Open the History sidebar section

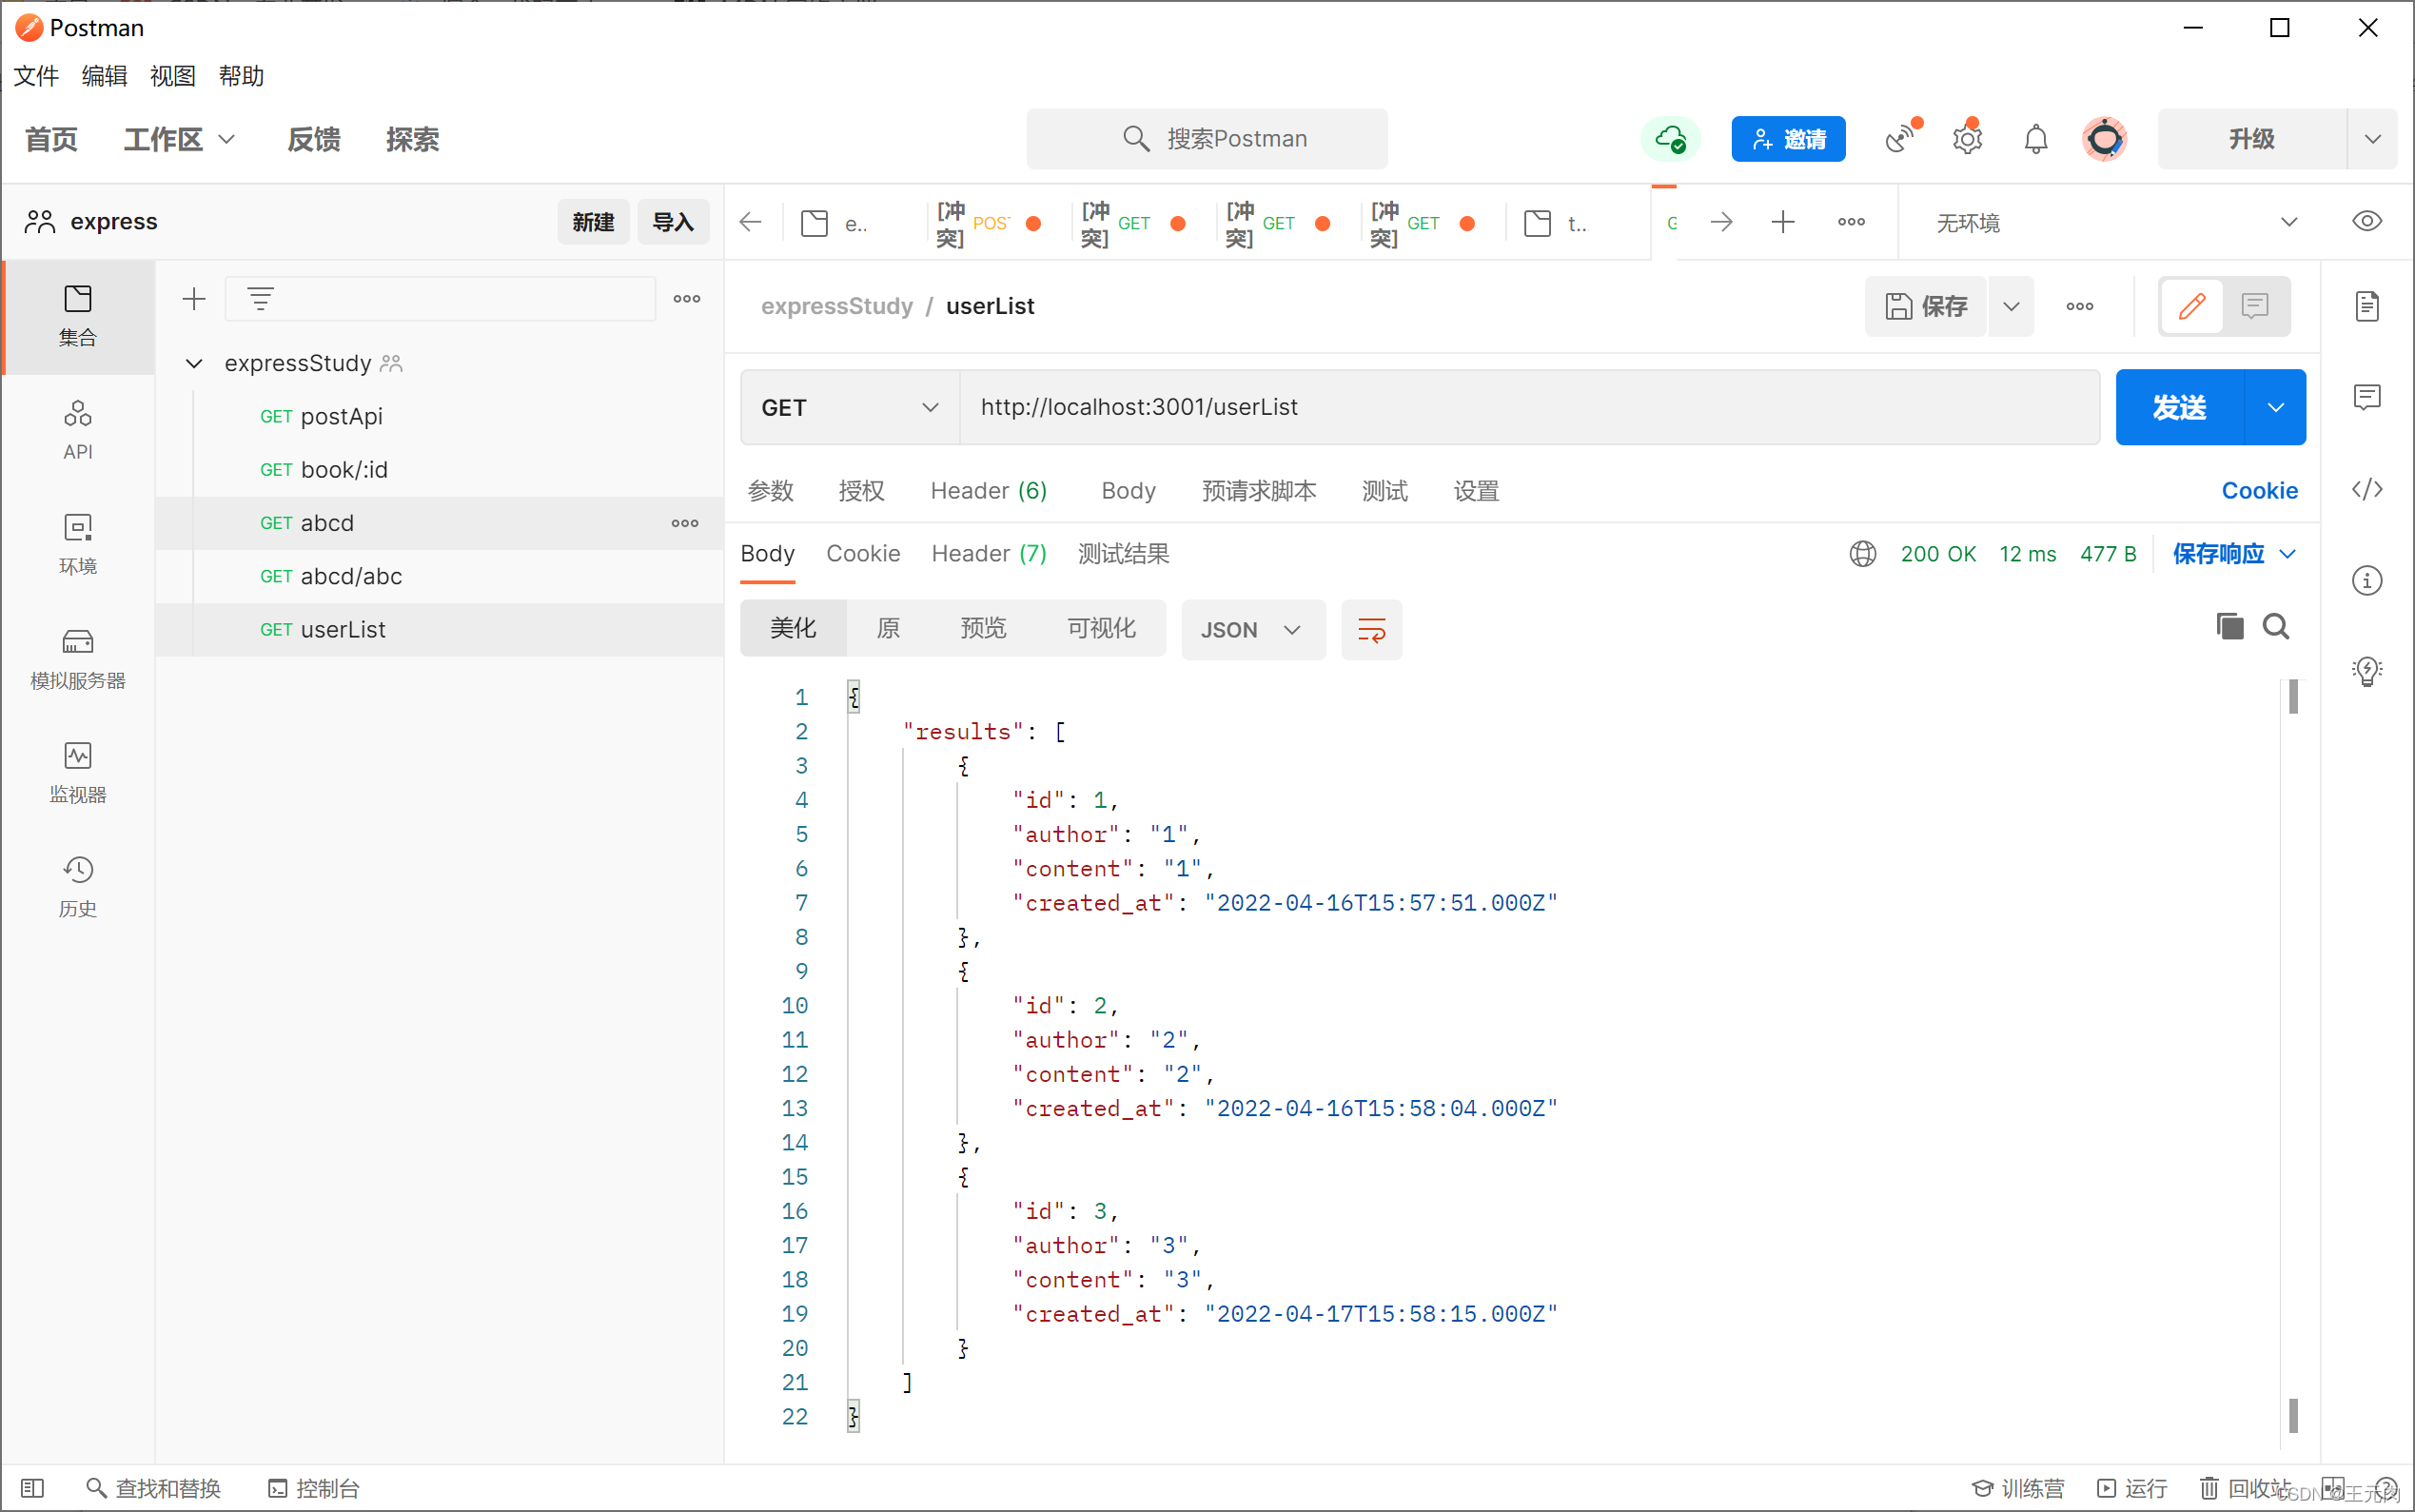(78, 887)
